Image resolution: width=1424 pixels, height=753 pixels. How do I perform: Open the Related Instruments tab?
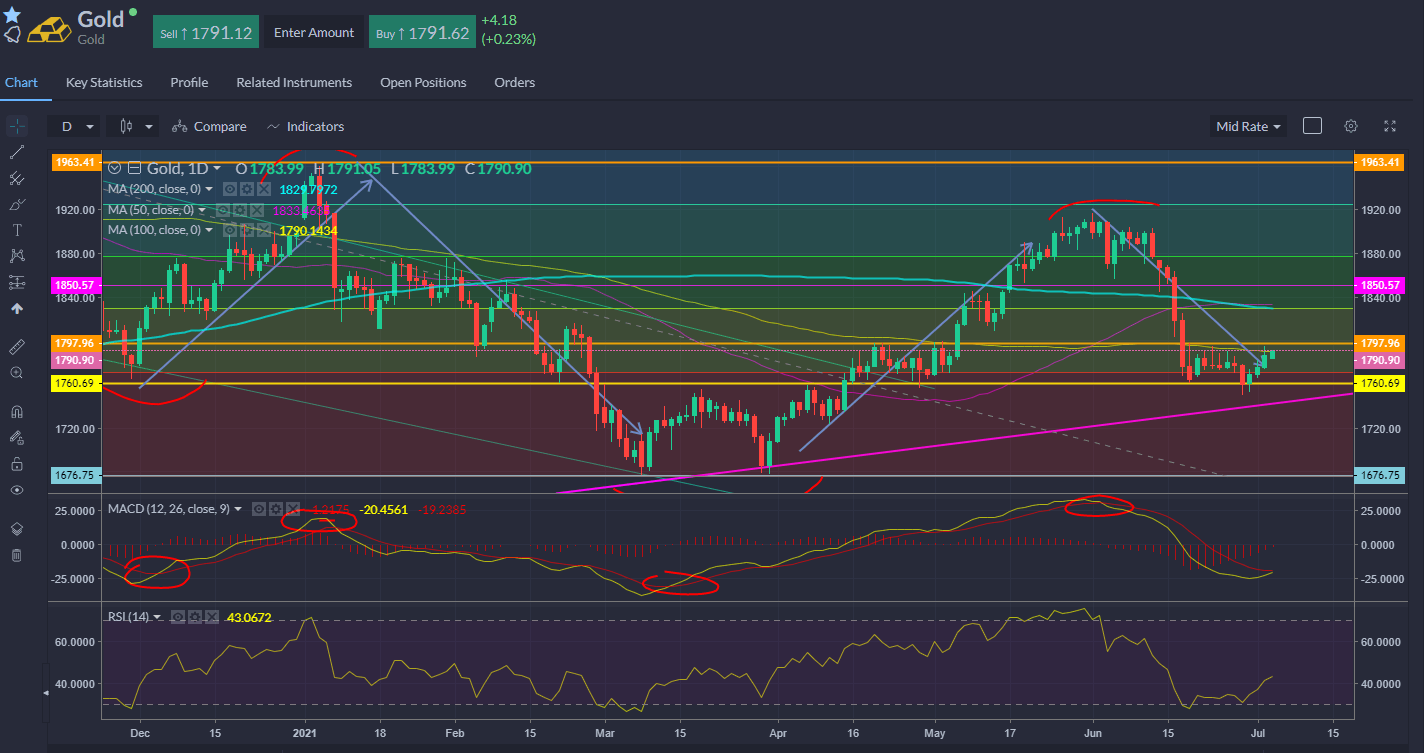point(294,83)
